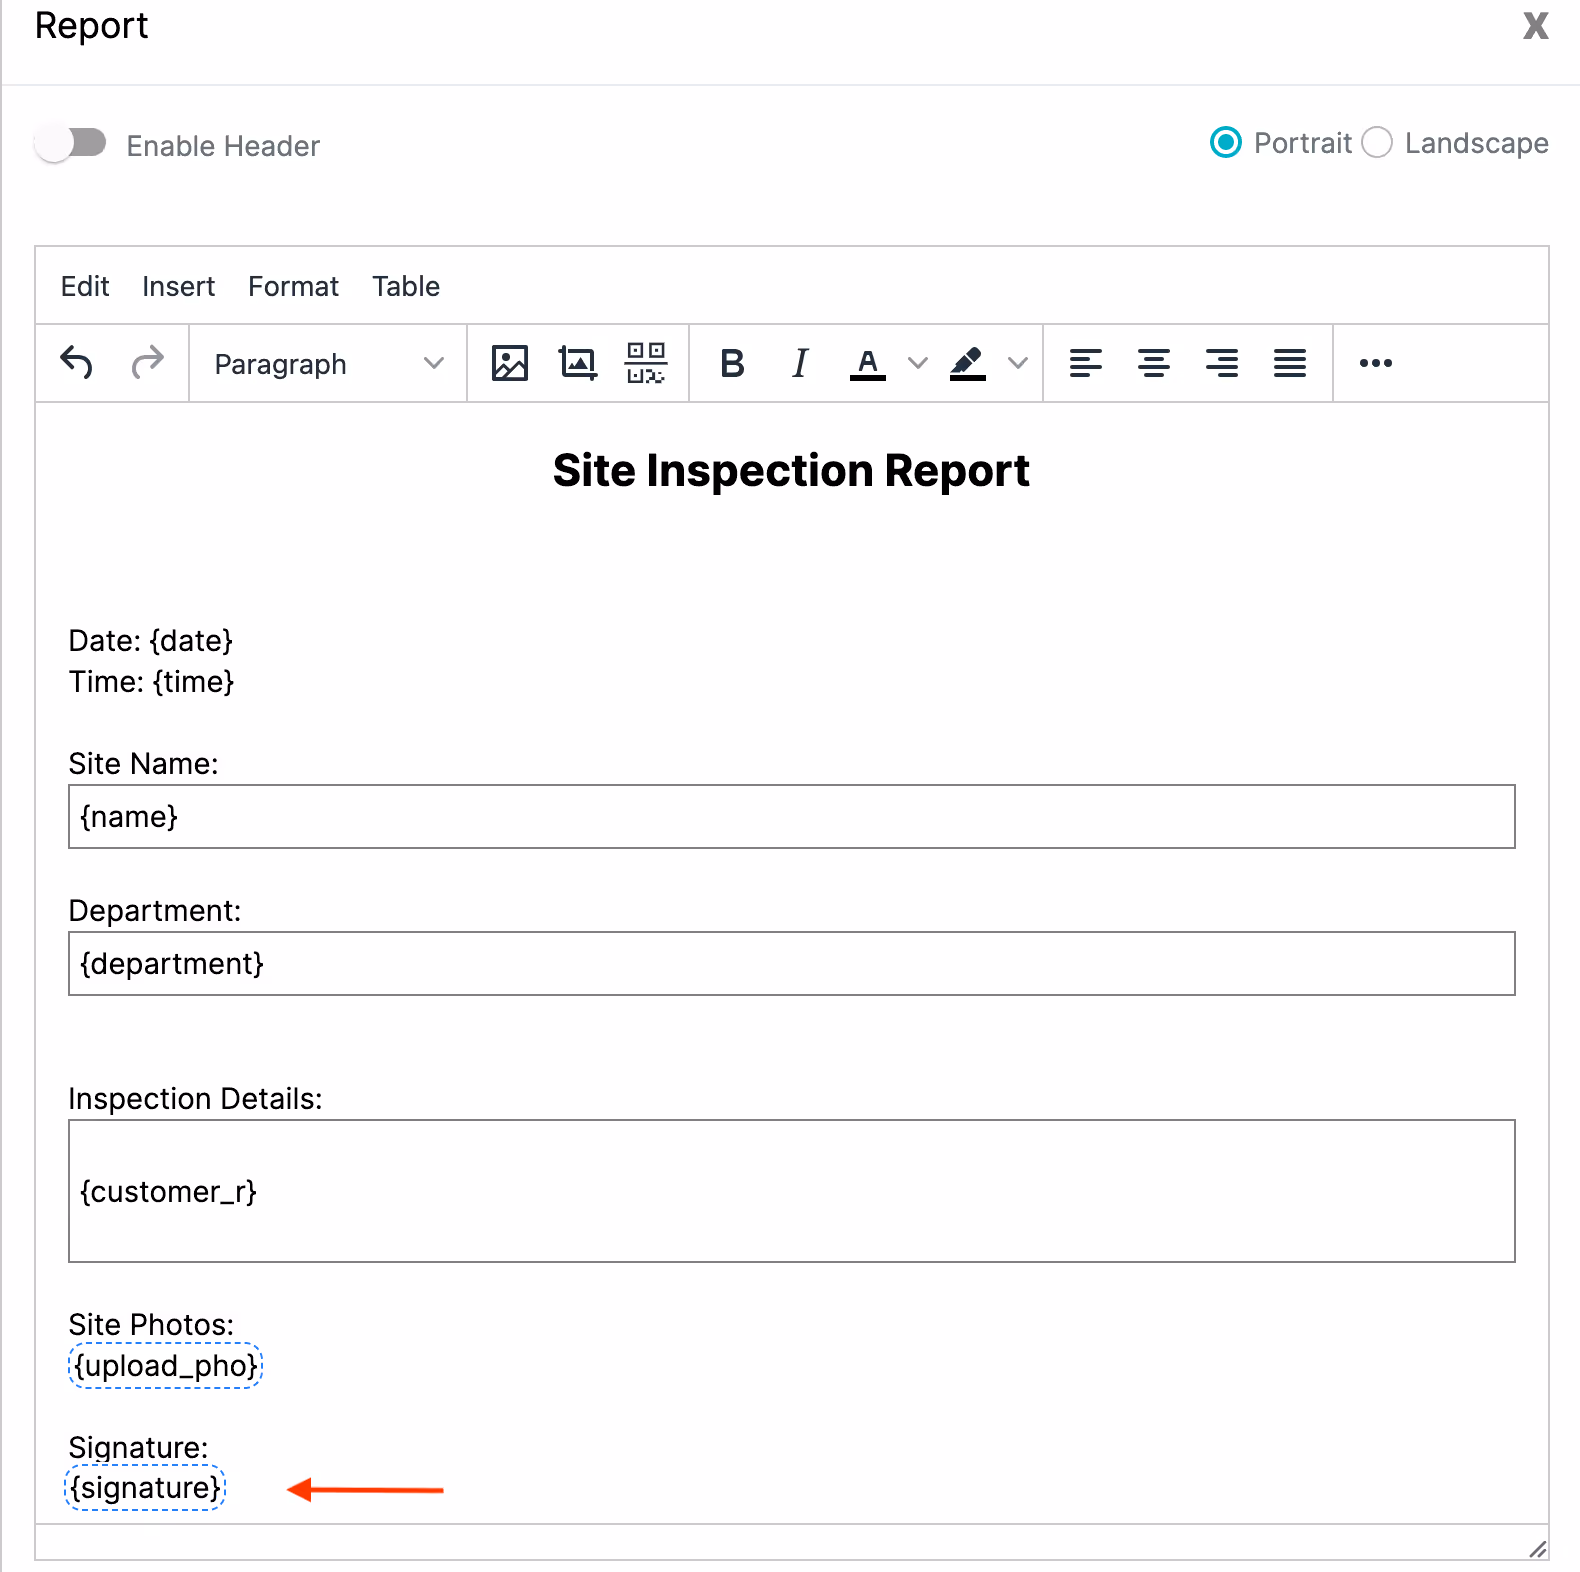Click the Site Inspection Report heading
Screen dimensions: 1580x1572
[791, 471]
